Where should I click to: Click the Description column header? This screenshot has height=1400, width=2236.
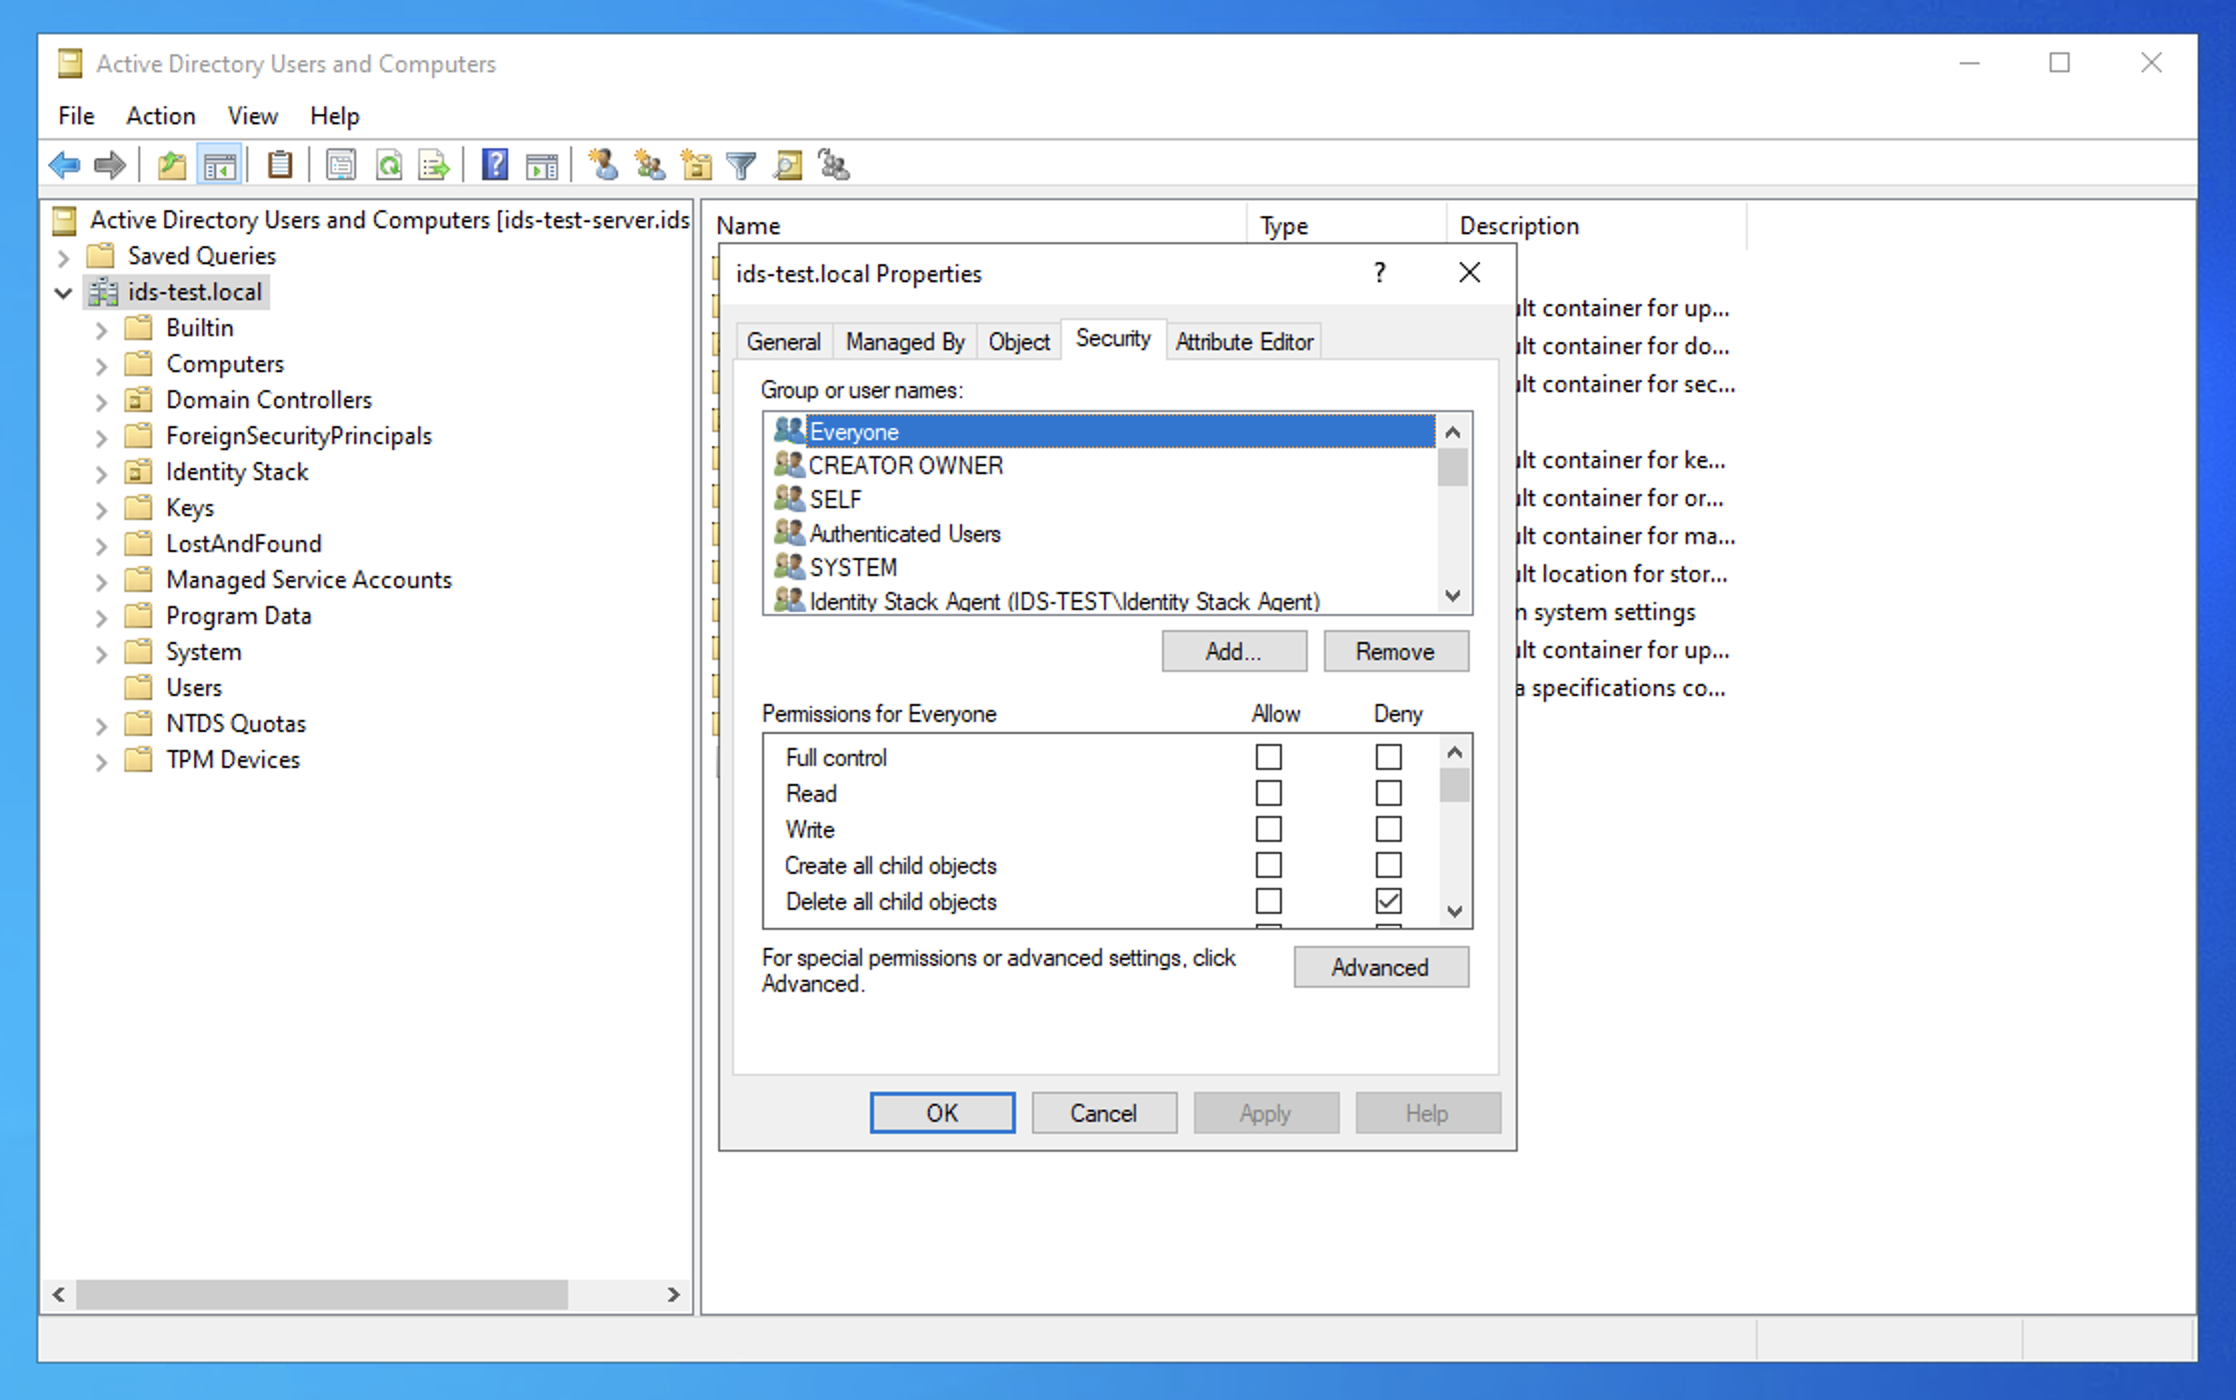point(1595,226)
